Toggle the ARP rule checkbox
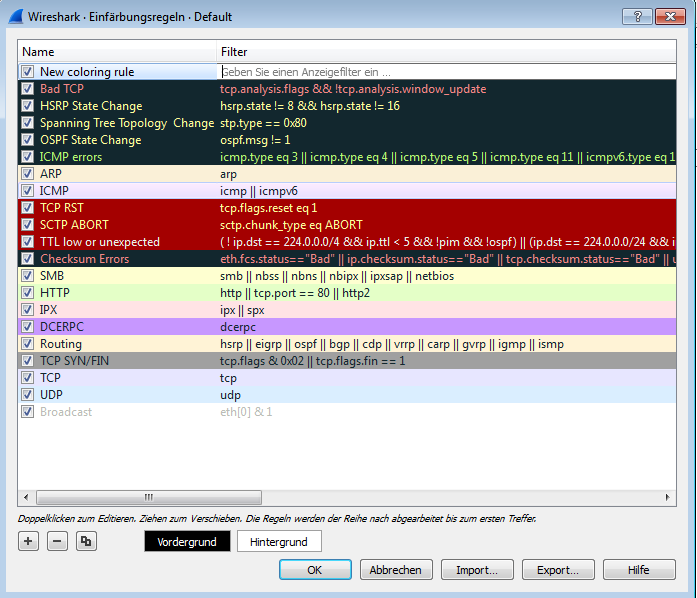The image size is (697, 598). 28,173
